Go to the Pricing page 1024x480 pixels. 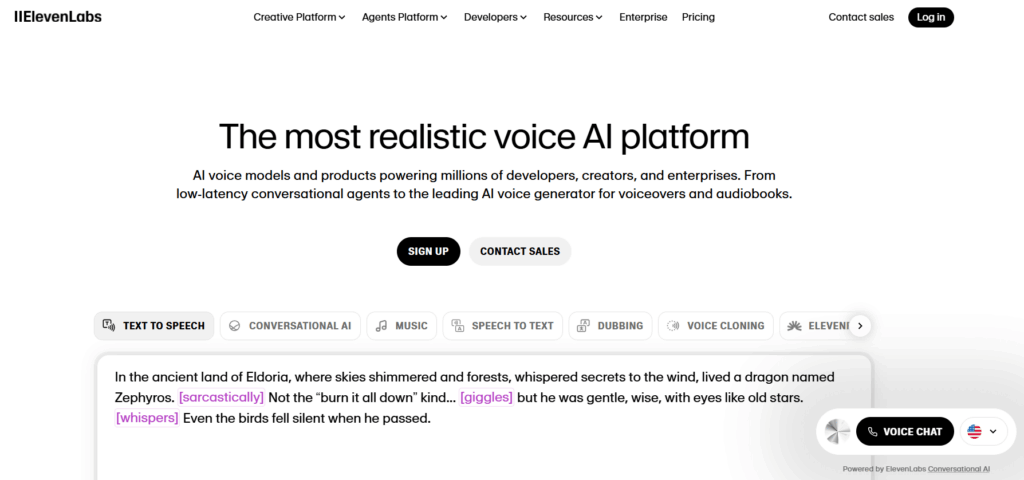pyautogui.click(x=698, y=17)
